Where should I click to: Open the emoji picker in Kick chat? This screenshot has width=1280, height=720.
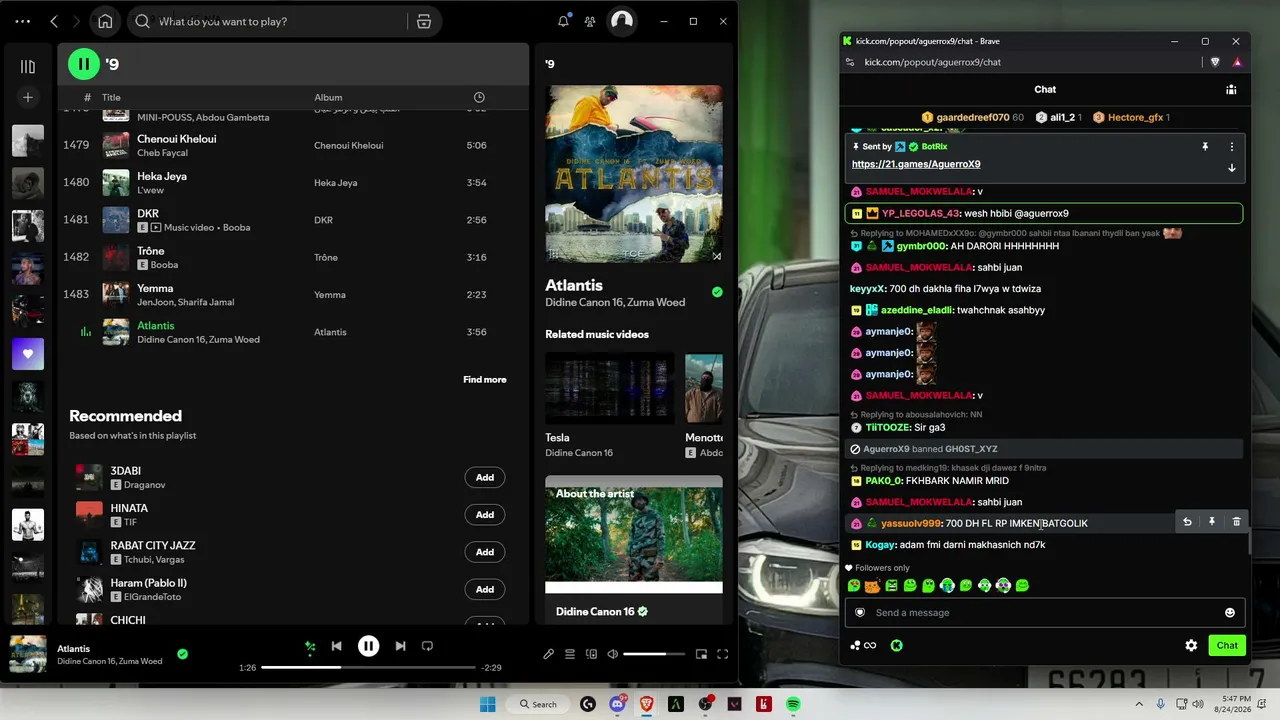click(1230, 613)
